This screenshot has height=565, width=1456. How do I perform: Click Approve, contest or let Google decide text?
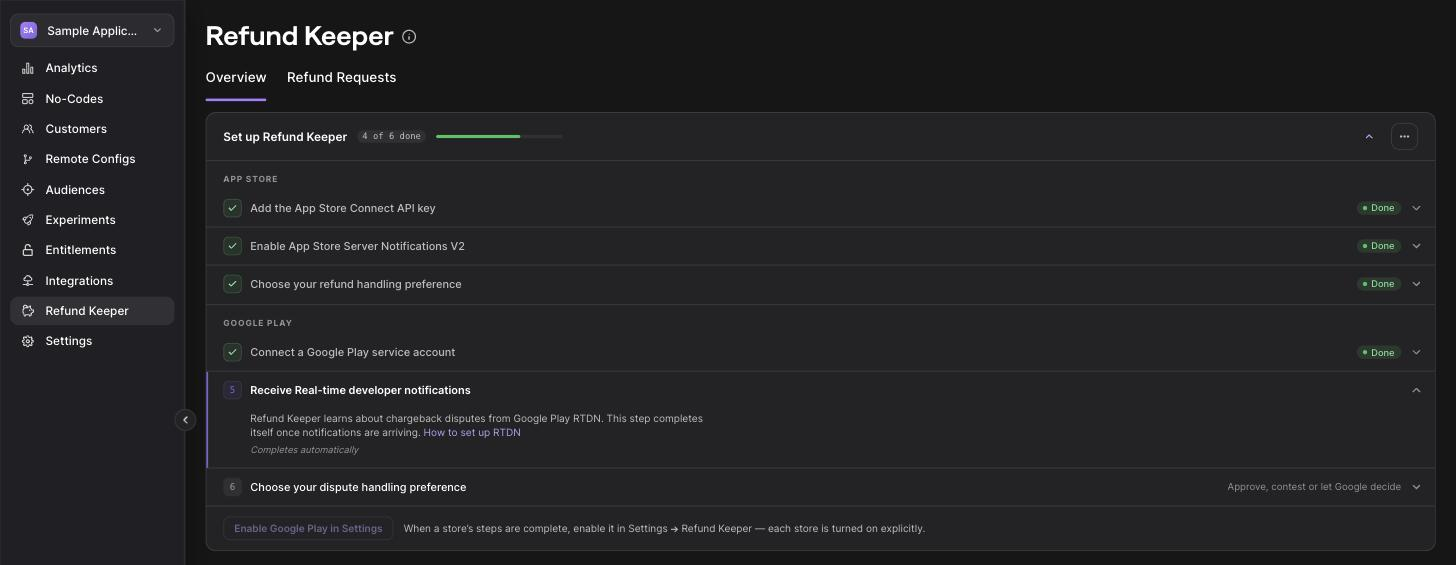1314,487
